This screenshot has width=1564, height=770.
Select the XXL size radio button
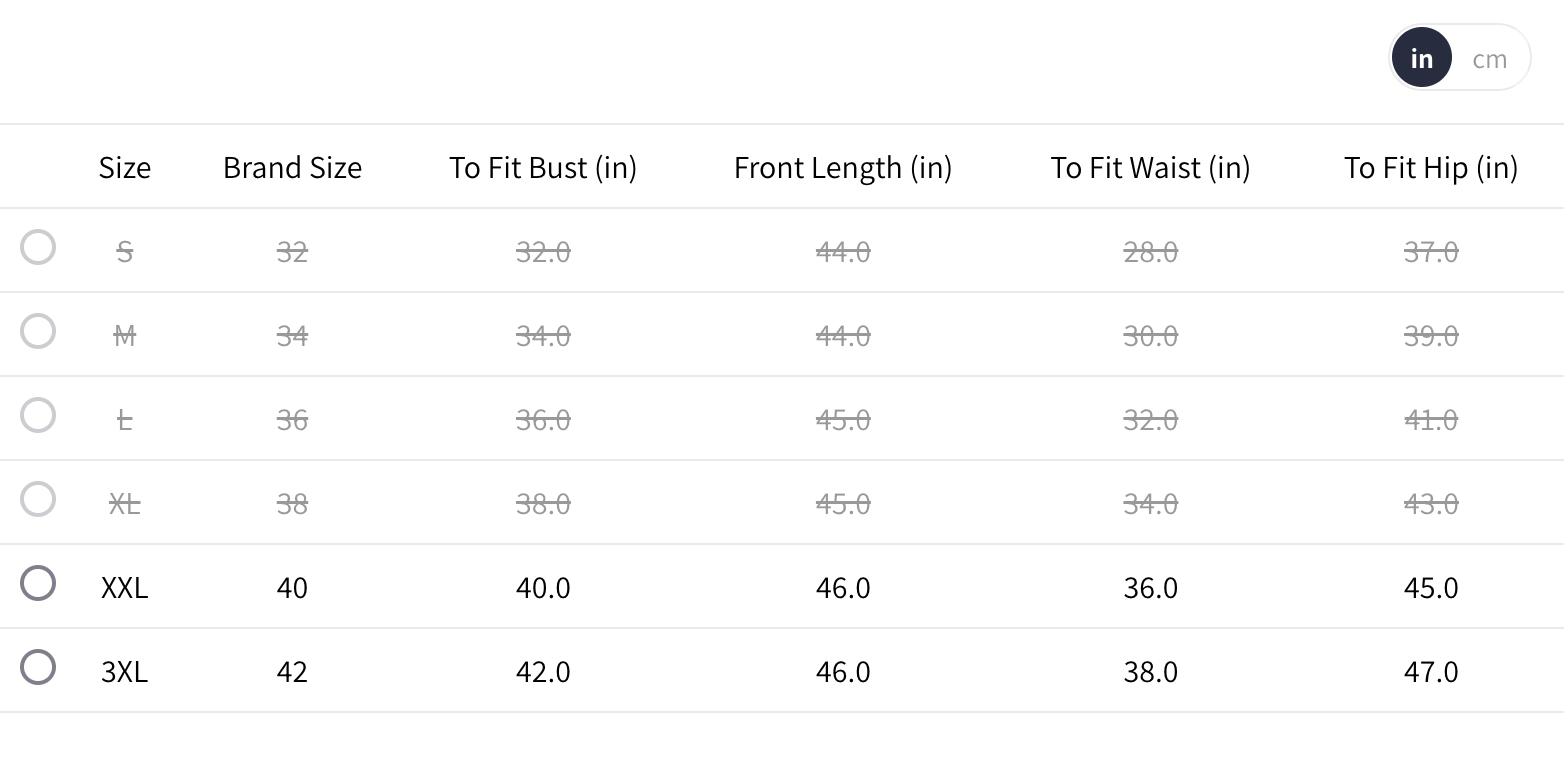tap(38, 583)
